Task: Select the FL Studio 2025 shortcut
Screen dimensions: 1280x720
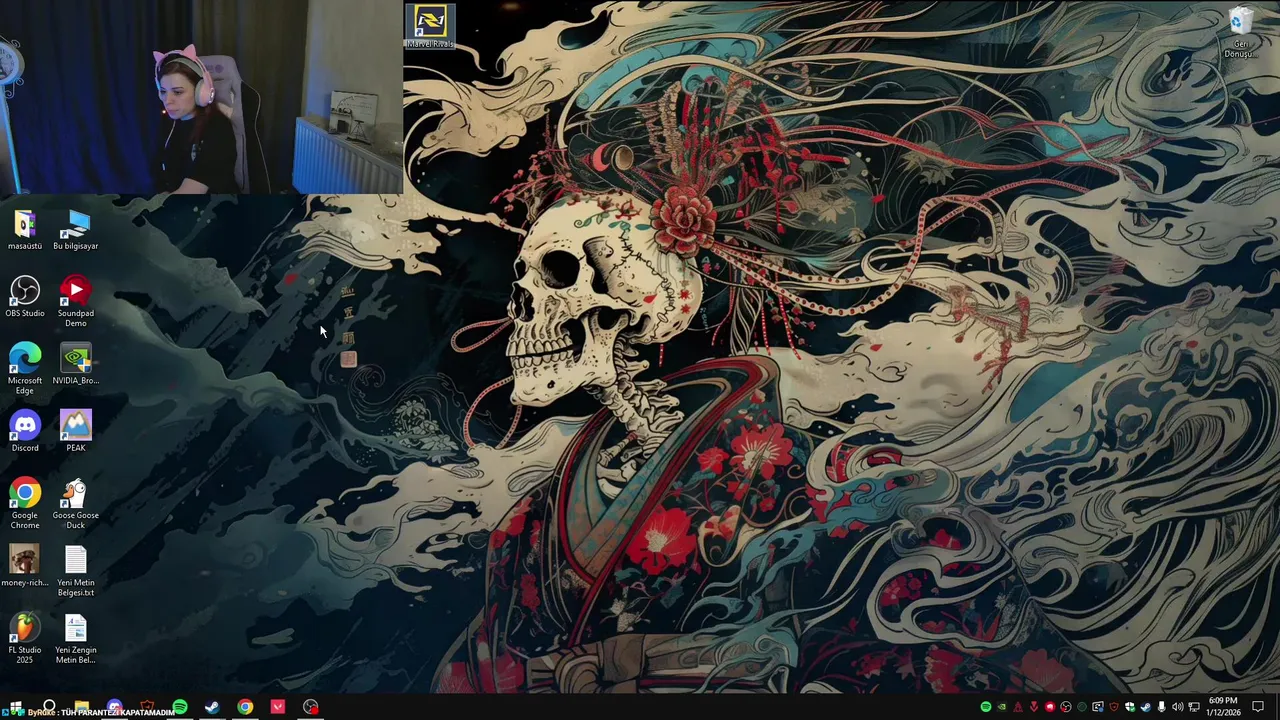Action: pyautogui.click(x=25, y=639)
